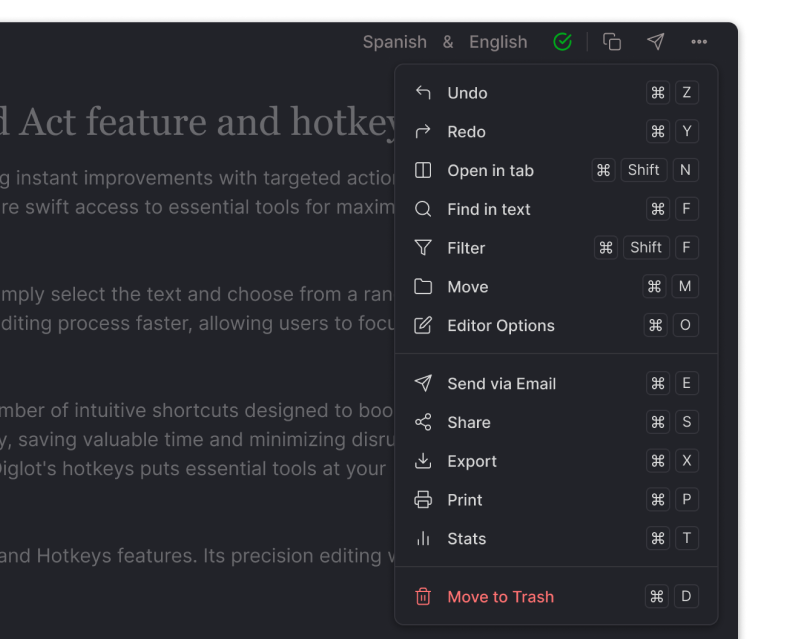The height and width of the screenshot is (639, 798).
Task: Click the printer Print icon
Action: click(x=423, y=500)
